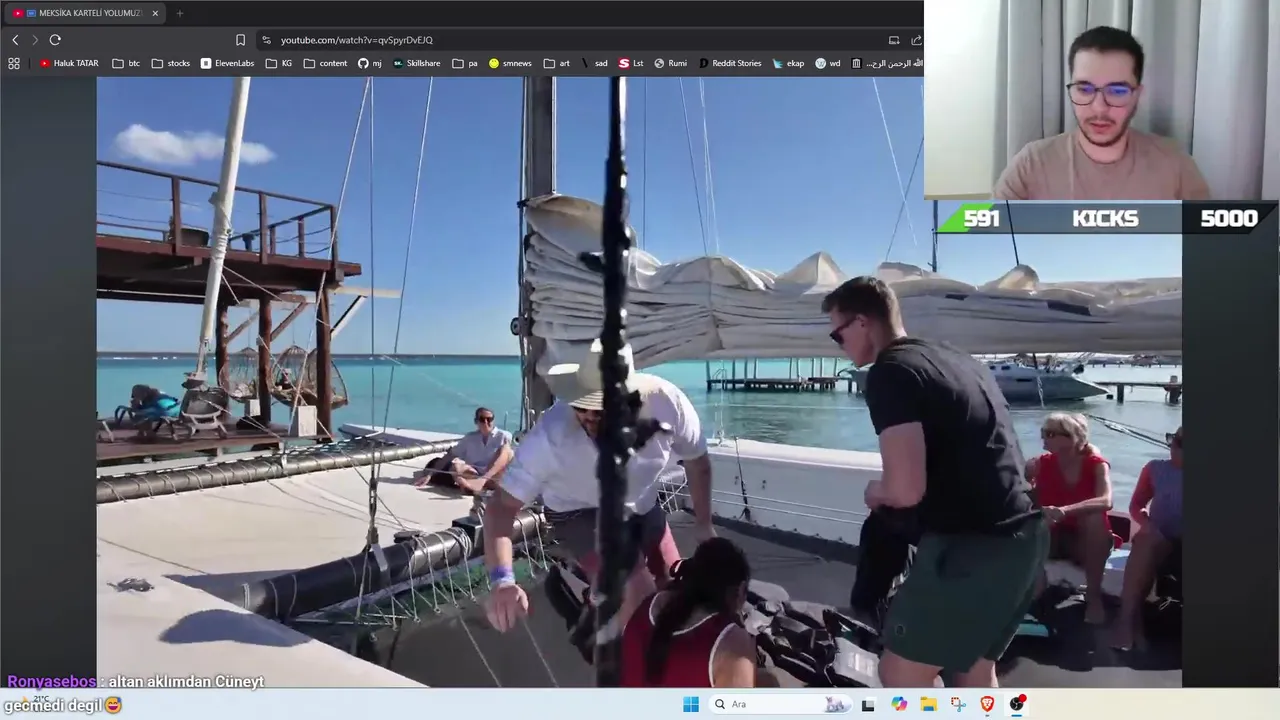The image size is (1280, 720).
Task: Click the taskbar Ara search box
Action: click(781, 704)
